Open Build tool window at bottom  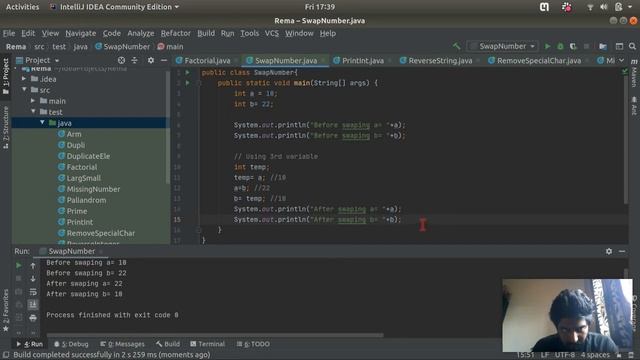coord(168,344)
